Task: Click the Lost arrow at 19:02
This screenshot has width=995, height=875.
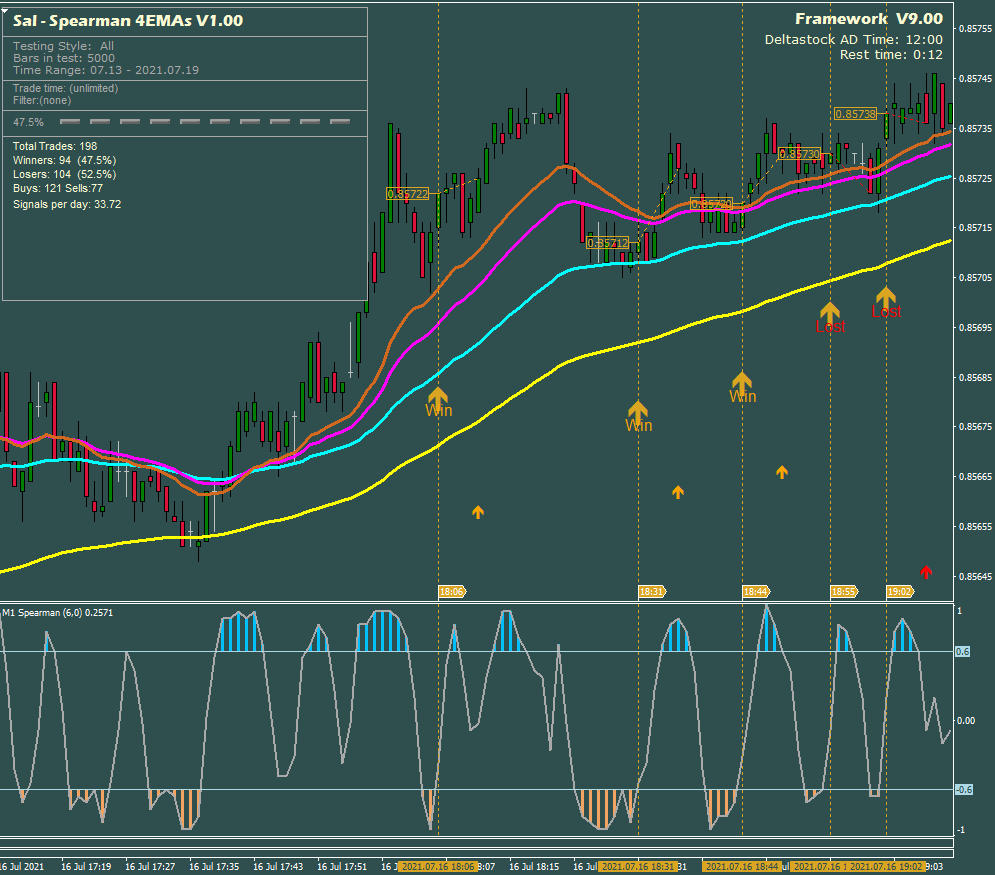Action: pos(886,299)
